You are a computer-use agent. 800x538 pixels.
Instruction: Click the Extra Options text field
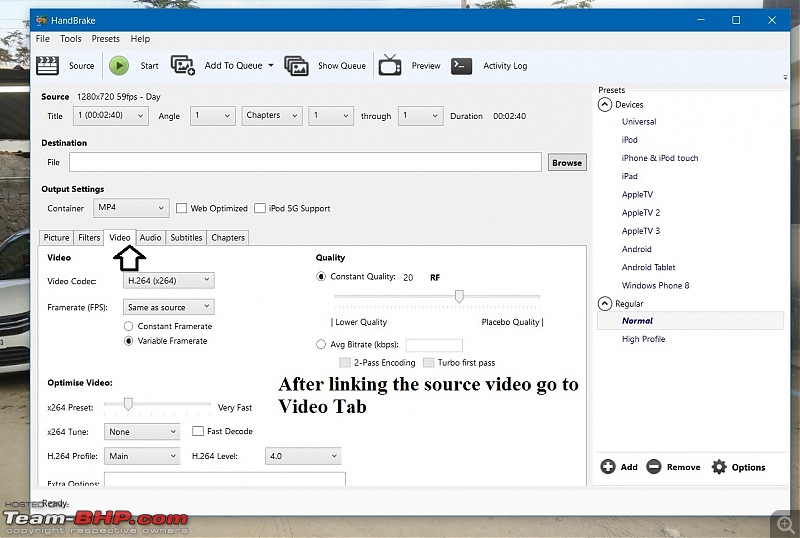(225, 479)
